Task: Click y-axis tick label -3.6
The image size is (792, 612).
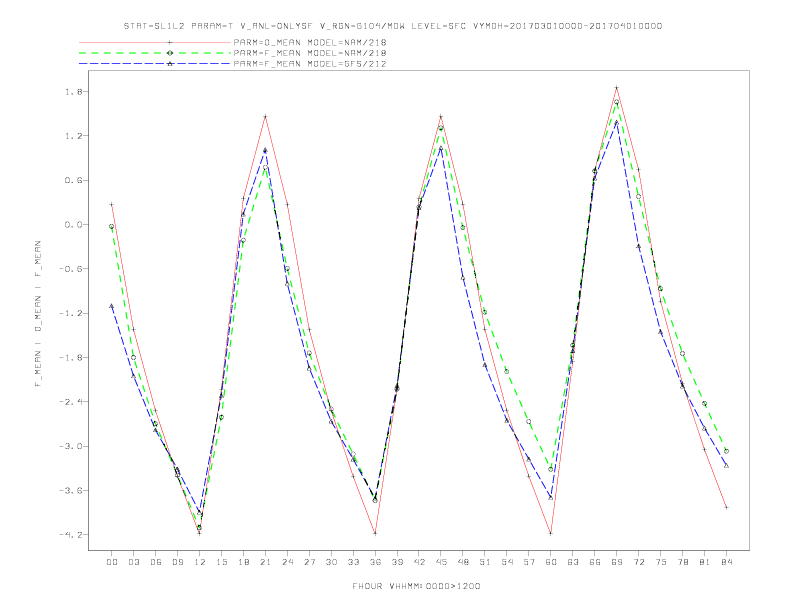Action: coord(70,491)
